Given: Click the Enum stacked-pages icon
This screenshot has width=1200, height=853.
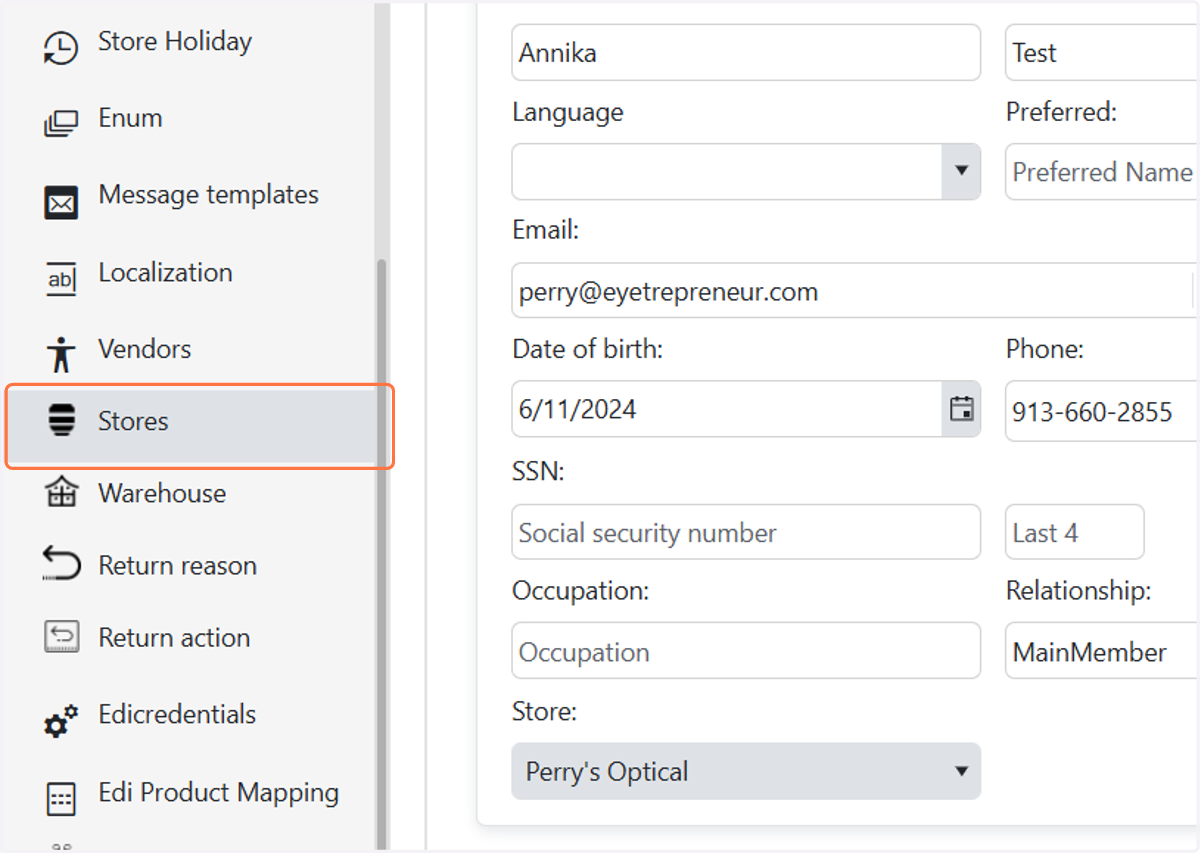Looking at the screenshot, I should tap(61, 124).
